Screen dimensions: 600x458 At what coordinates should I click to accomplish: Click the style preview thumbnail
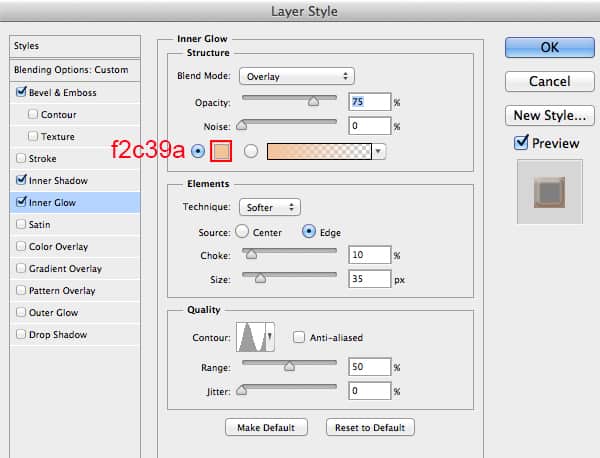pyautogui.click(x=547, y=191)
